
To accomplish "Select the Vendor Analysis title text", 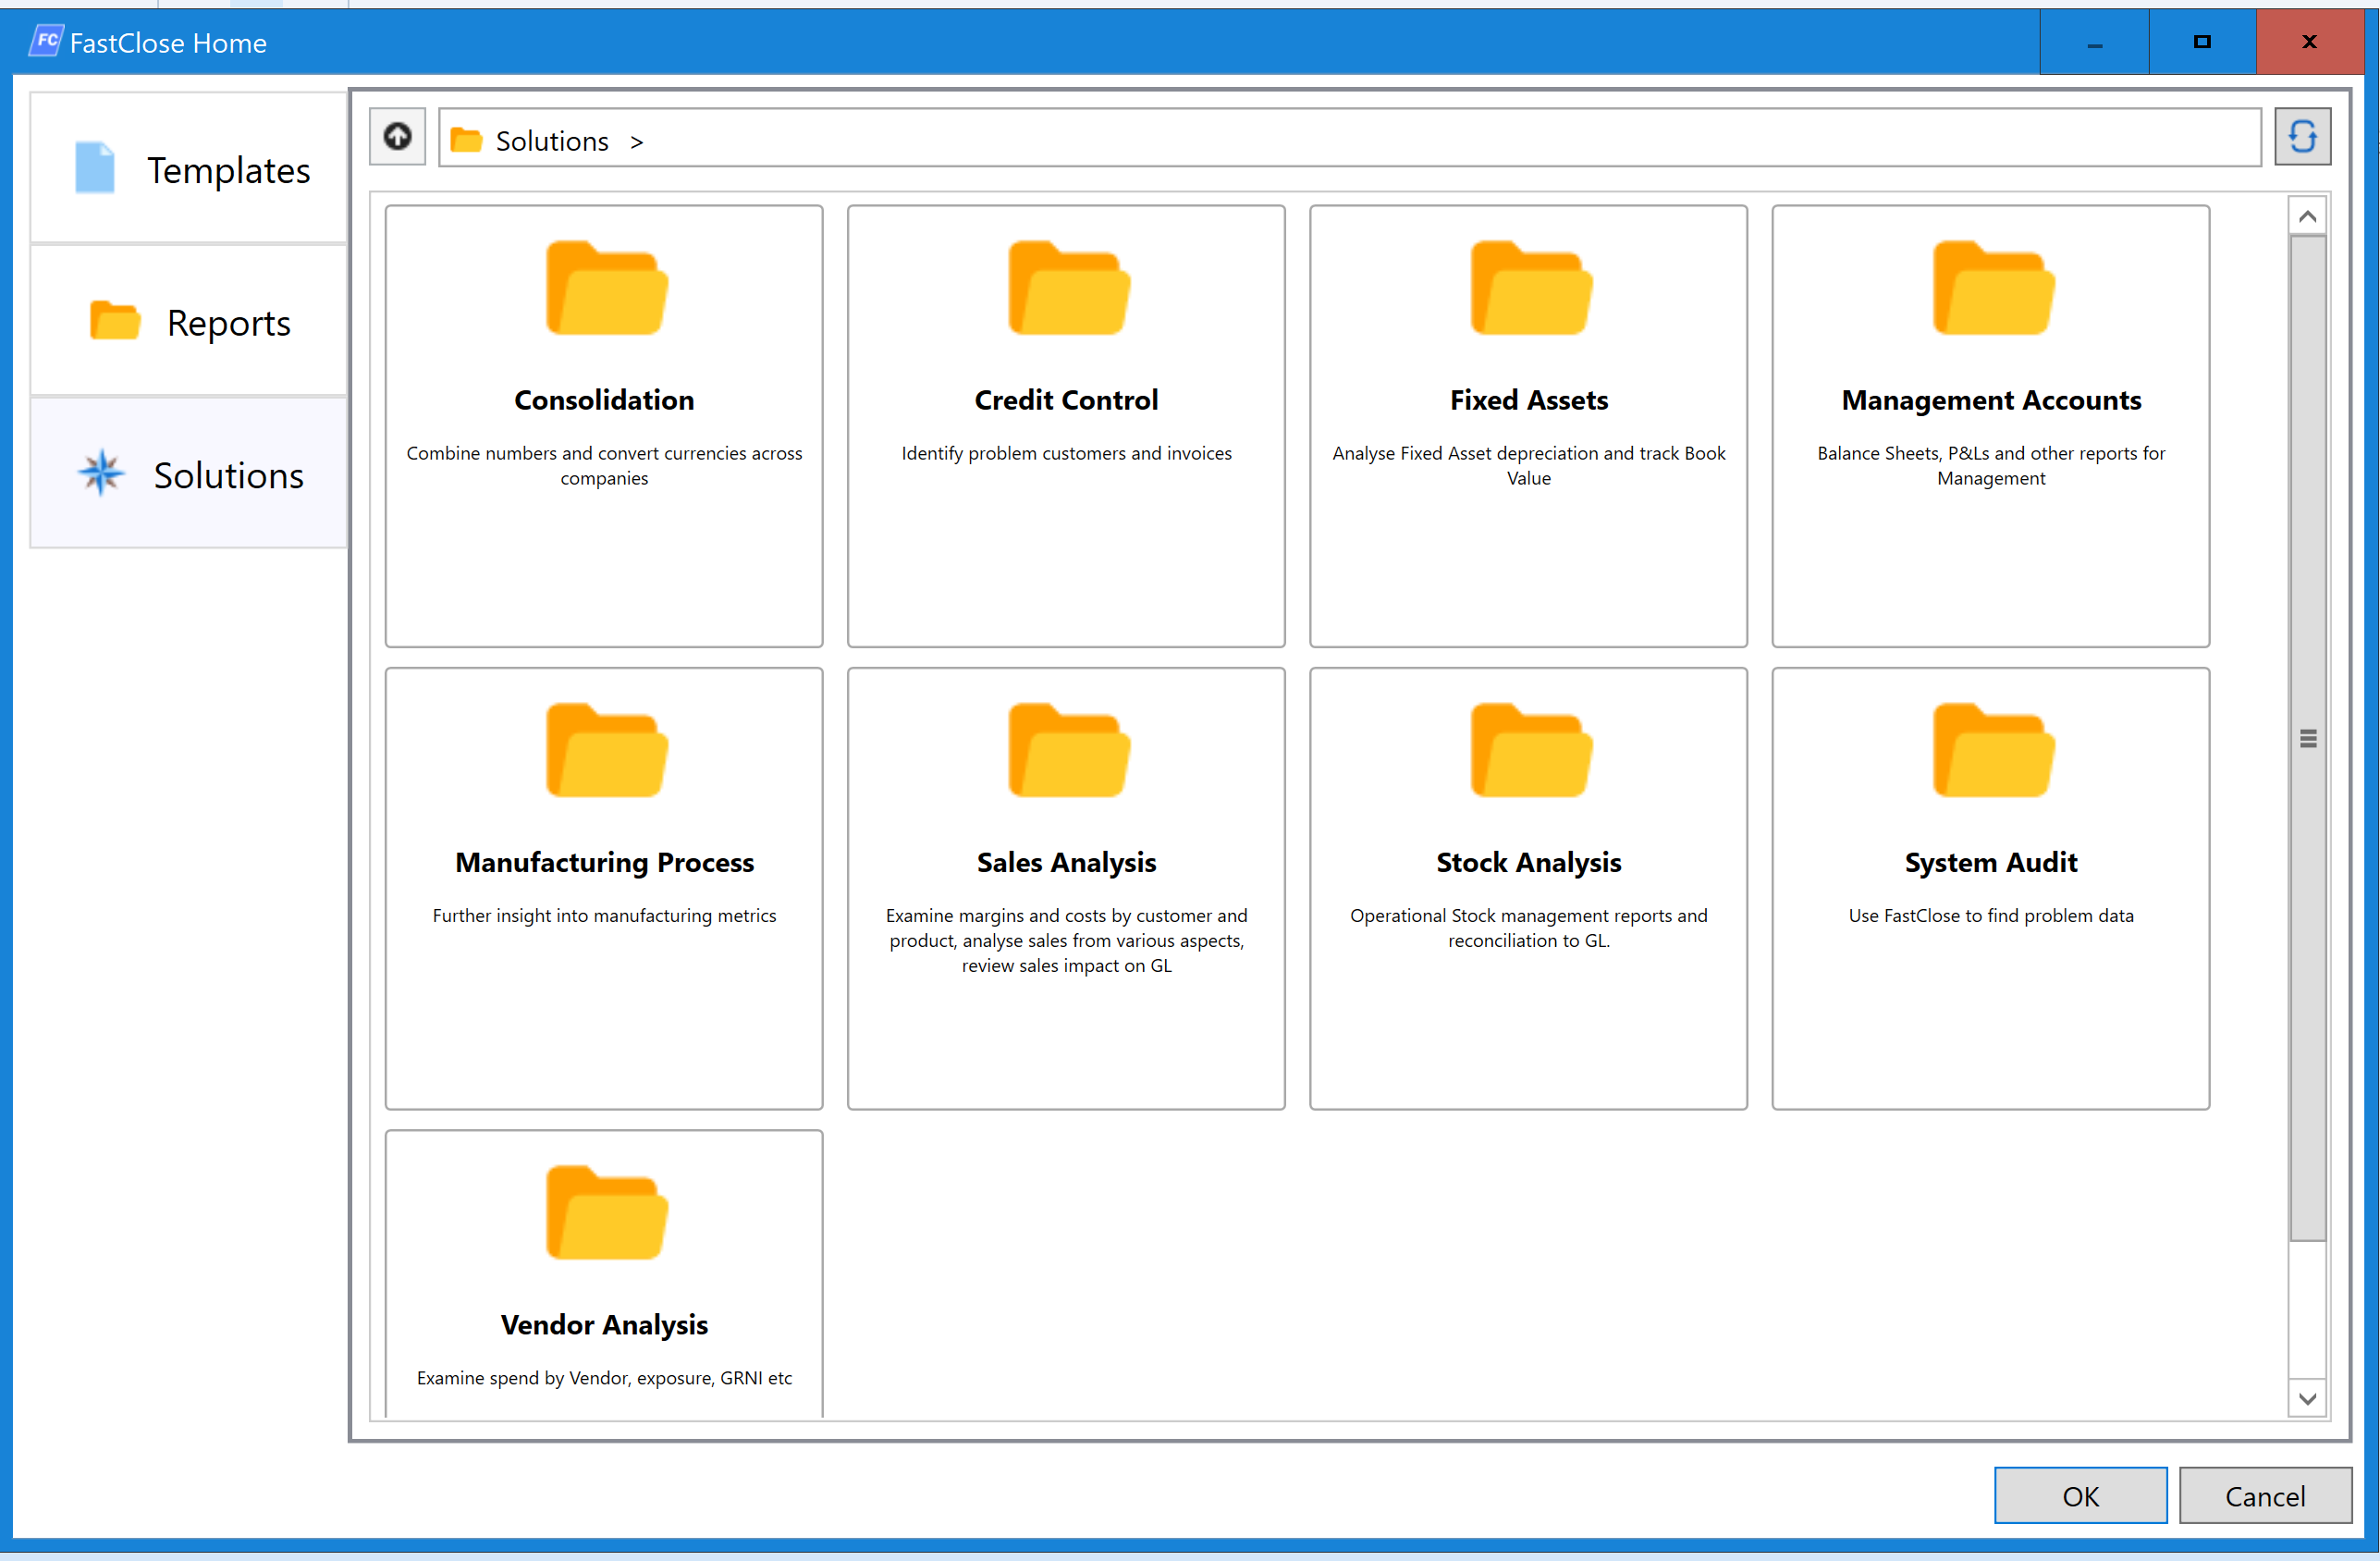I will tap(604, 1324).
